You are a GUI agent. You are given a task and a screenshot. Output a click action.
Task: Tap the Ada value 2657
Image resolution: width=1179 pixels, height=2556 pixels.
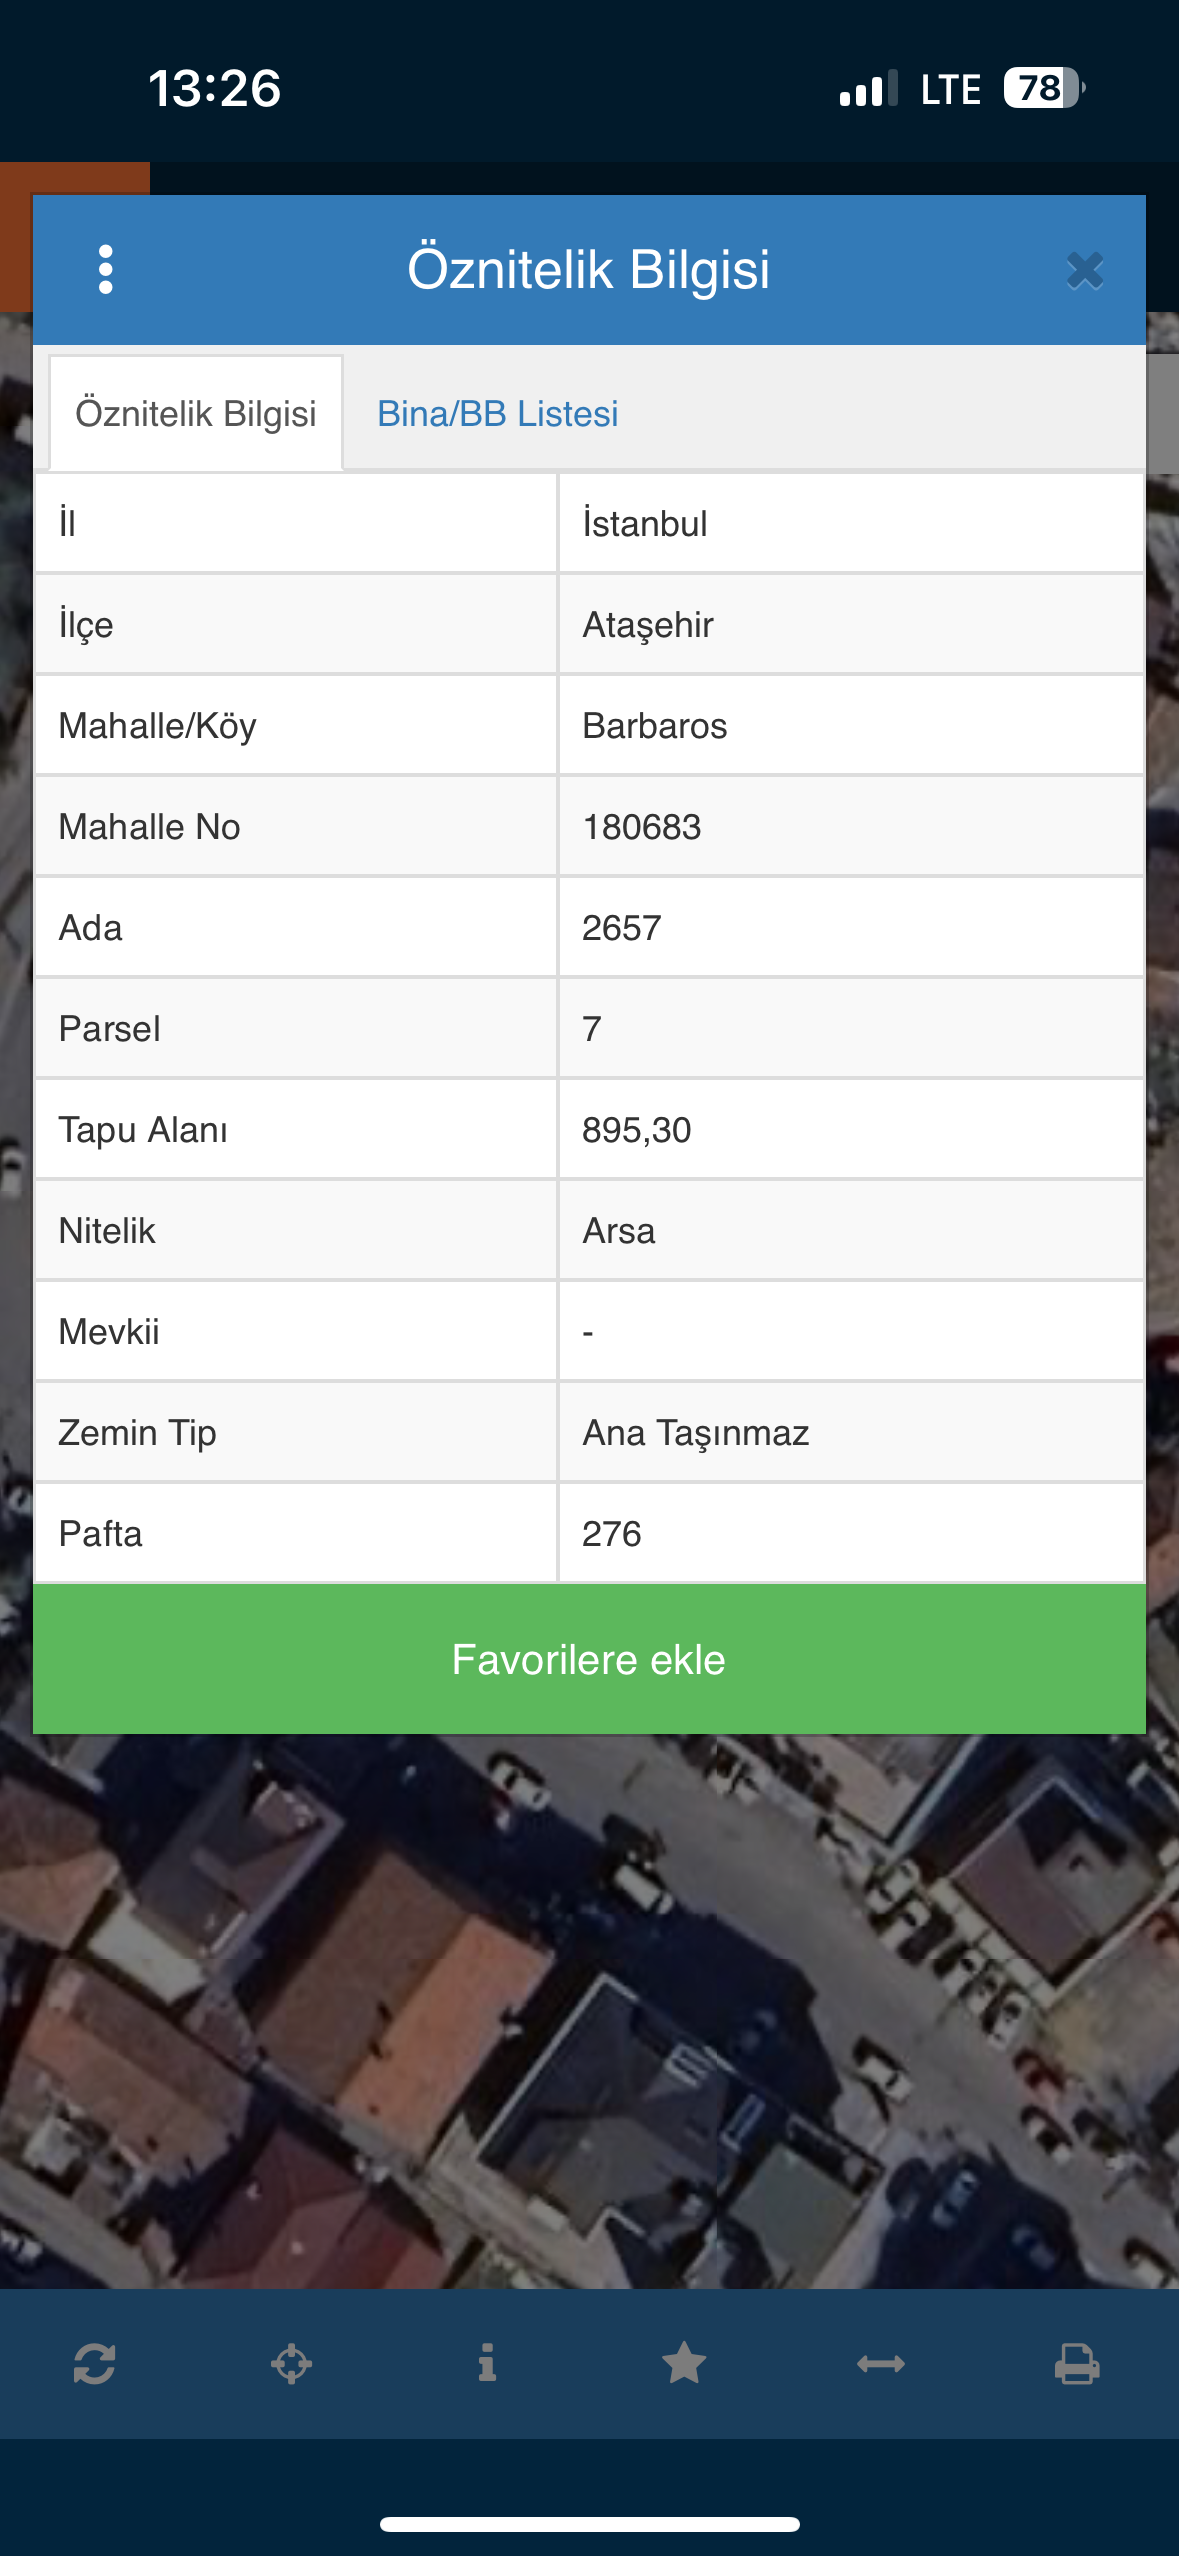click(622, 928)
